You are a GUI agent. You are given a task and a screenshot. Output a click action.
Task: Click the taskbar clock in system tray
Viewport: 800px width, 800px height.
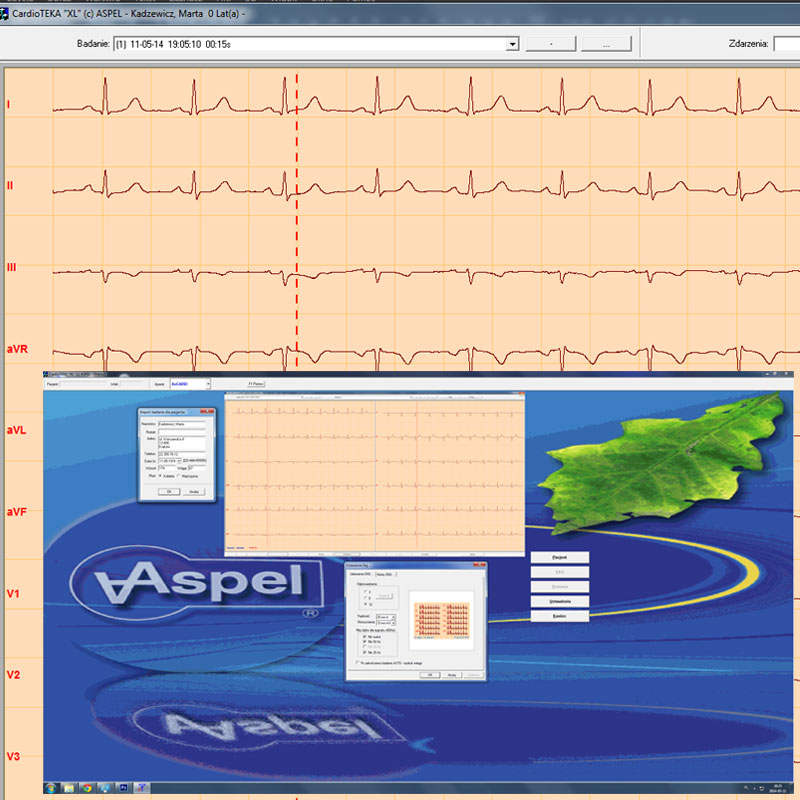tap(778, 788)
